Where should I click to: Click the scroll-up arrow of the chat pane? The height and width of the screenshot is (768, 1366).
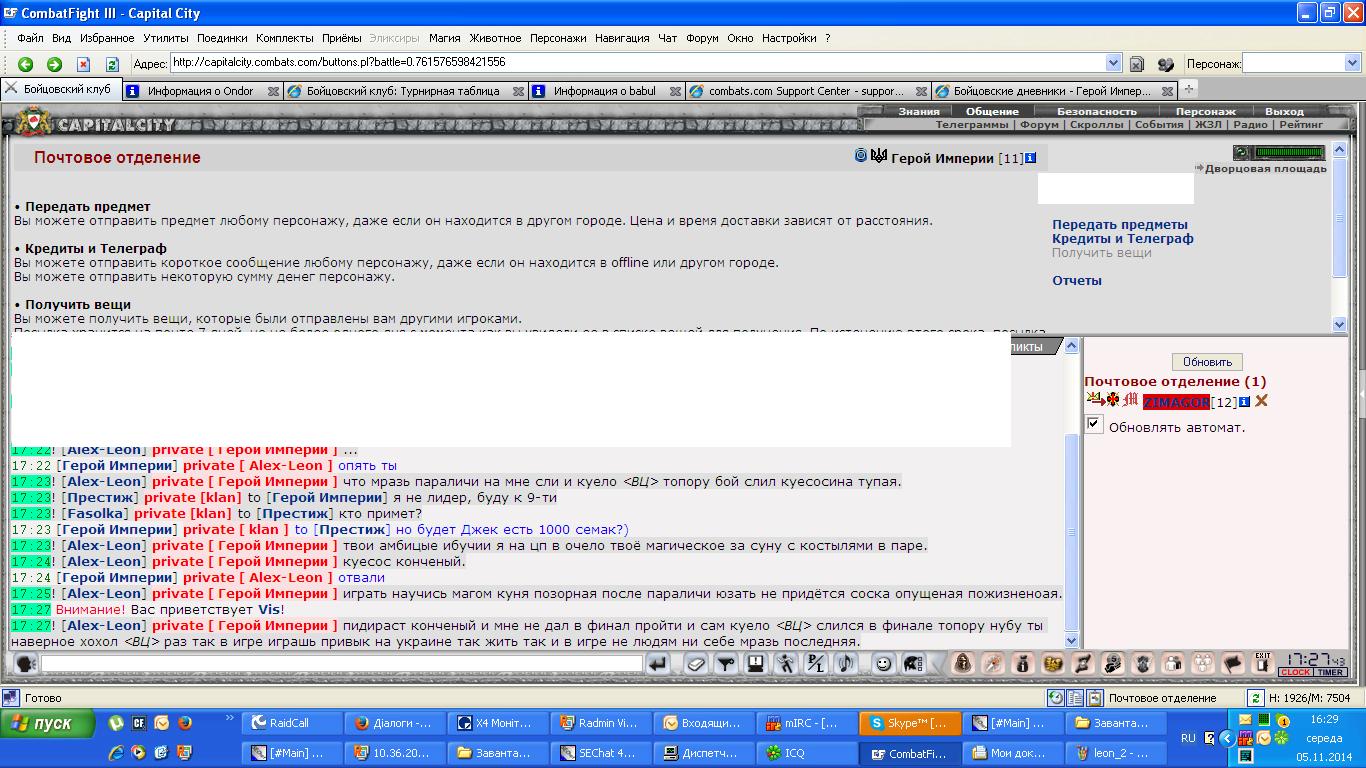point(1072,346)
